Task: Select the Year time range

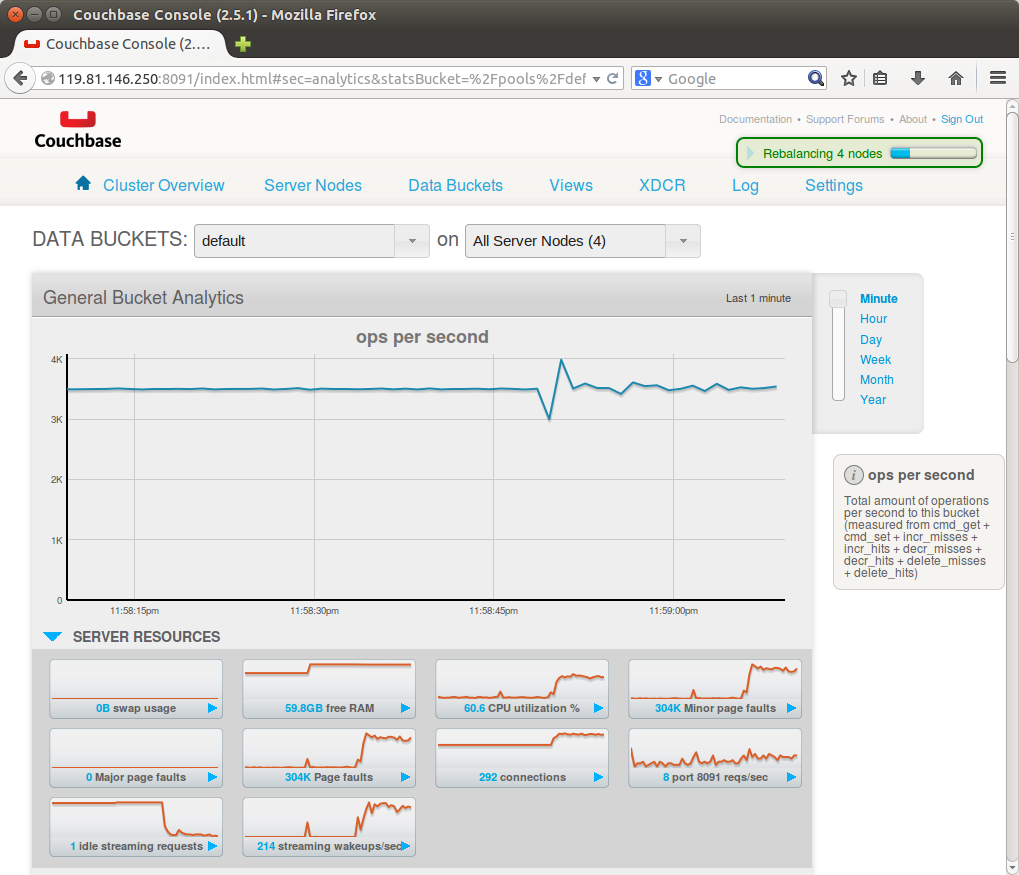Action: tap(873, 400)
